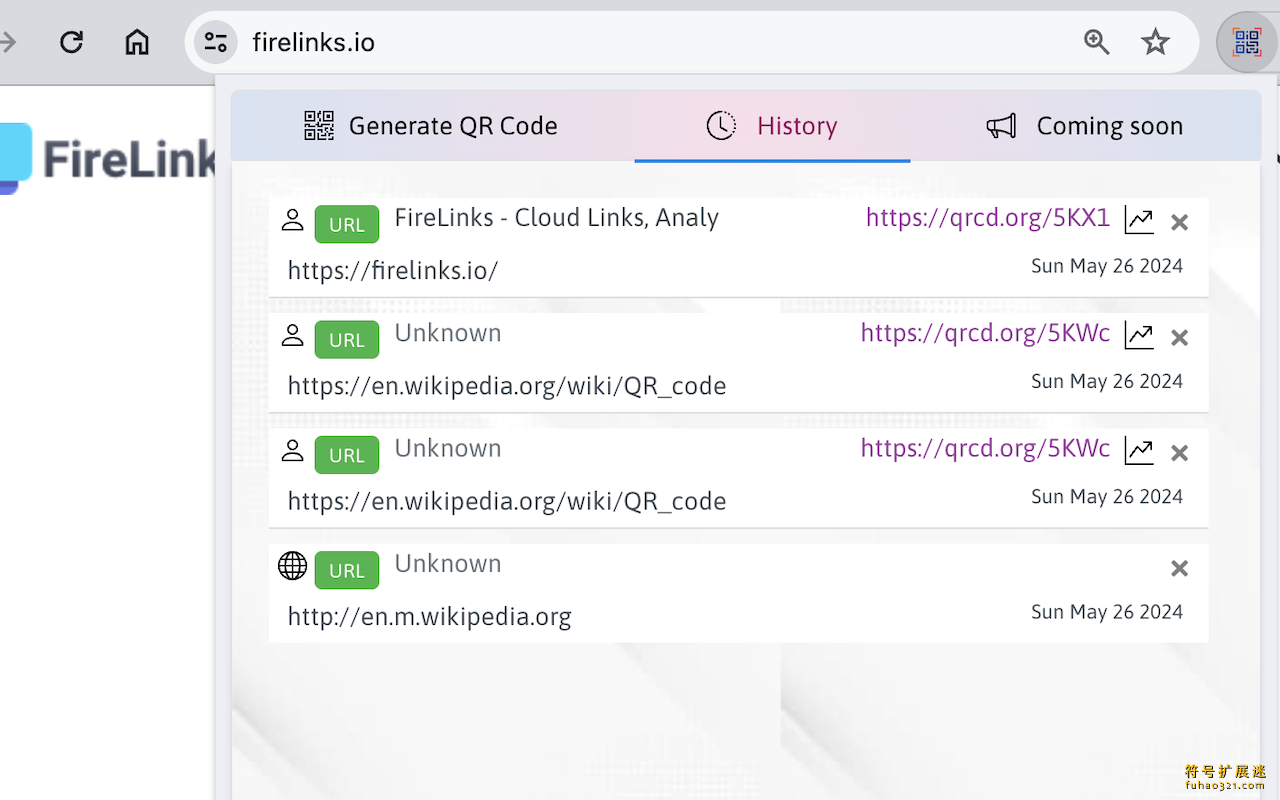The image size is (1280, 800).
Task: Click URL badge on en.m.wikipedia.org entry
Action: pos(347,570)
